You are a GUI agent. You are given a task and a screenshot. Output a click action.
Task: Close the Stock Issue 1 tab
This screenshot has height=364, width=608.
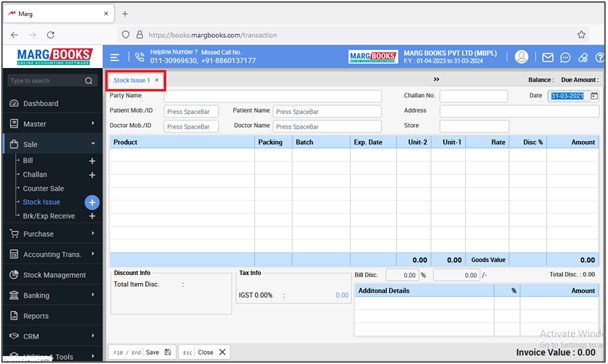click(157, 80)
